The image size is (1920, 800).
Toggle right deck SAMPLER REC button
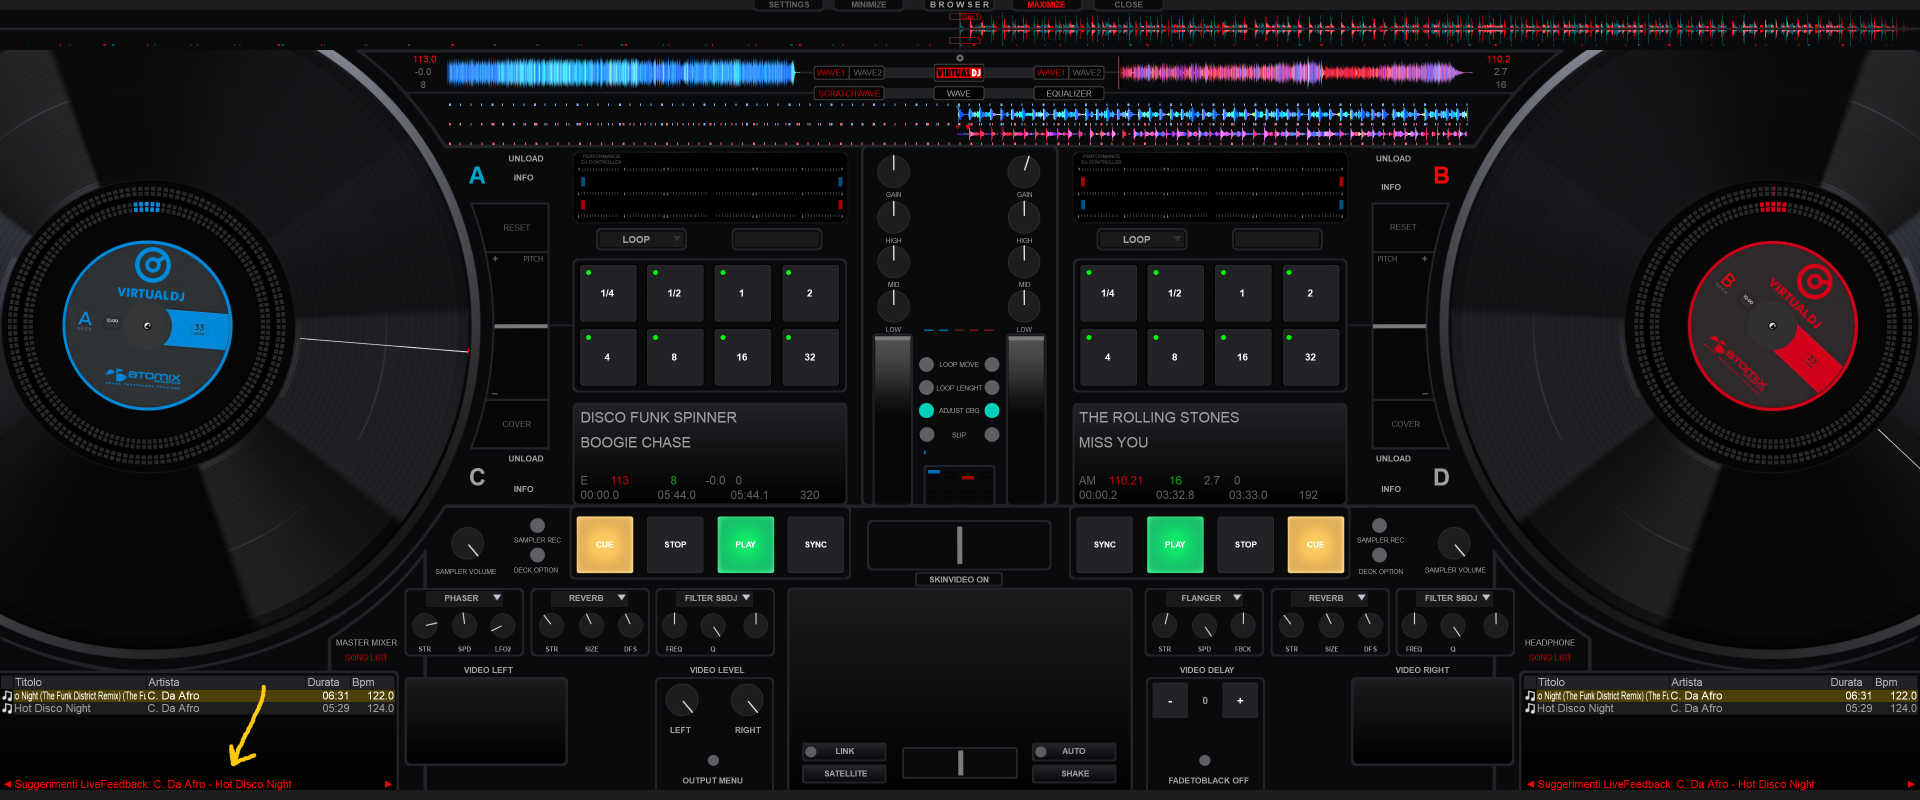pos(1379,525)
